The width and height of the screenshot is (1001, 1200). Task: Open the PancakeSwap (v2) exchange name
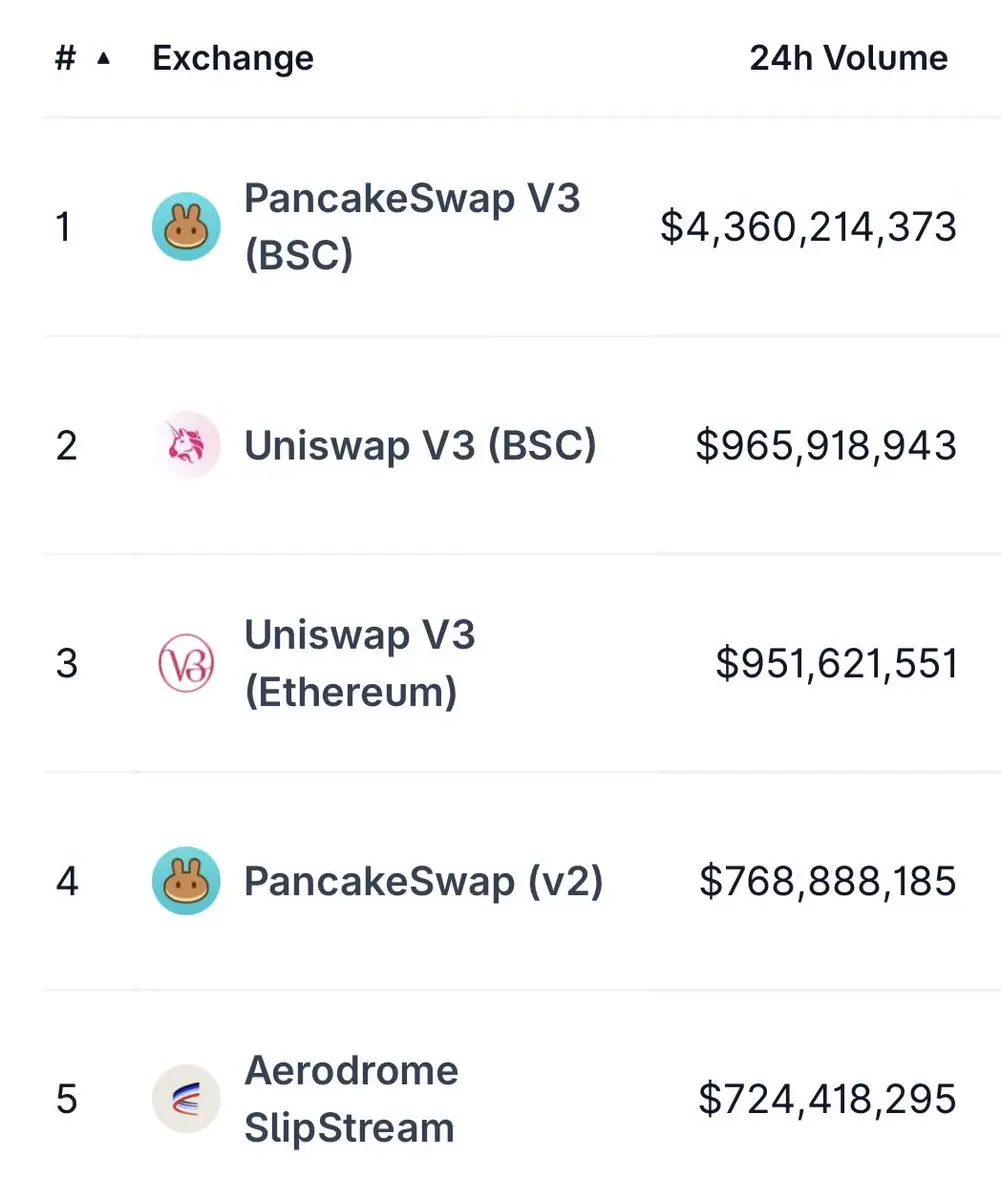(423, 881)
